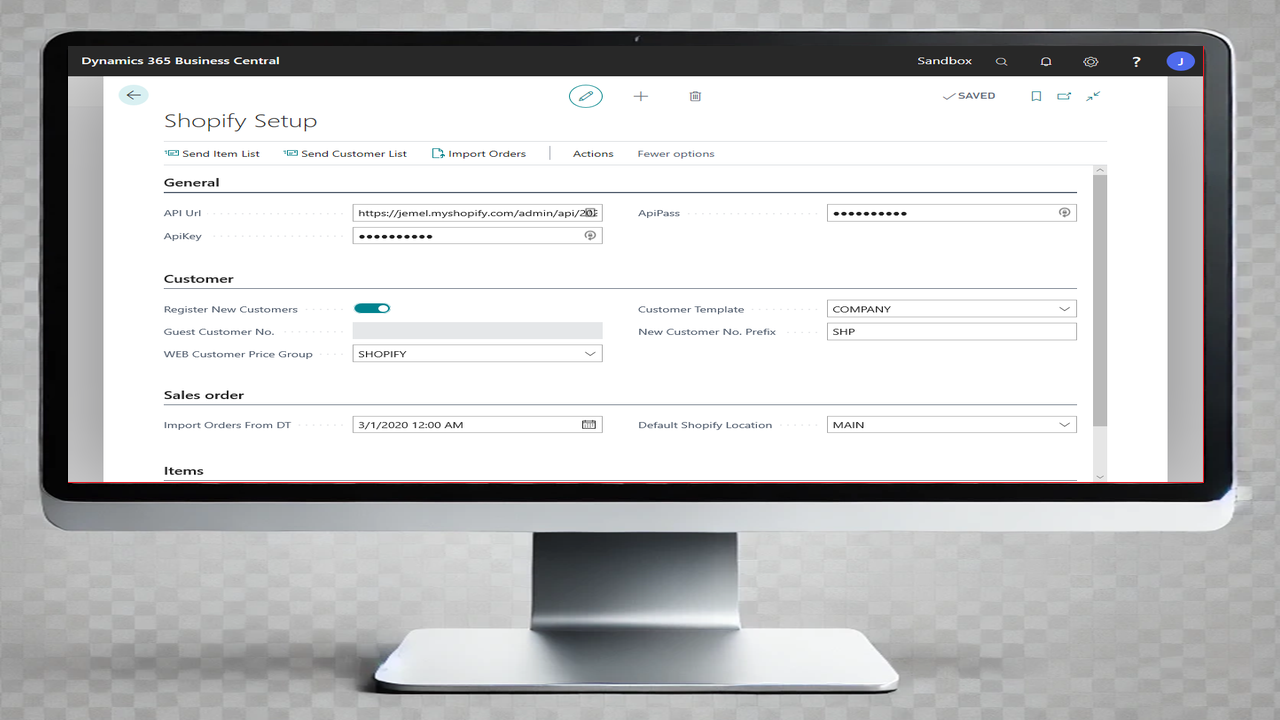Viewport: 1280px width, 720px height.
Task: Reveal the ApiKey password field
Action: click(590, 235)
